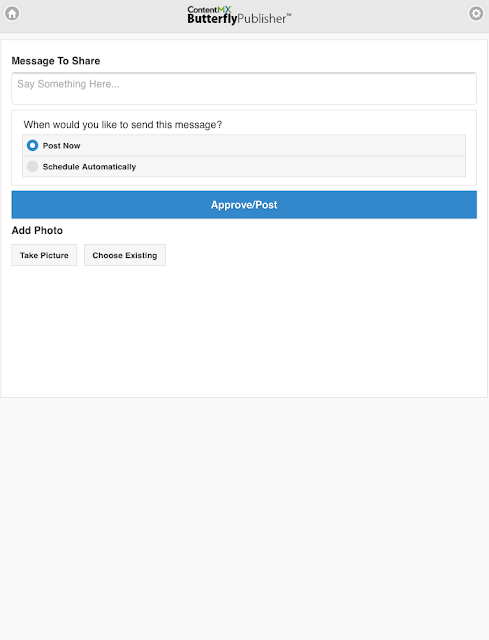Click blank space in the Schedule Automatically row
This screenshot has width=489, height=640.
click(x=298, y=167)
